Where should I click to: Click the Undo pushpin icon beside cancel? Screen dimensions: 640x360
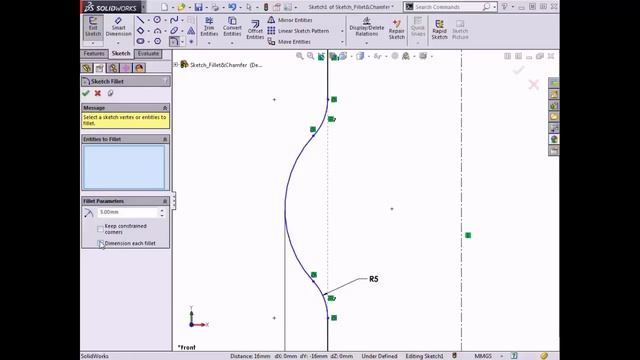point(110,93)
